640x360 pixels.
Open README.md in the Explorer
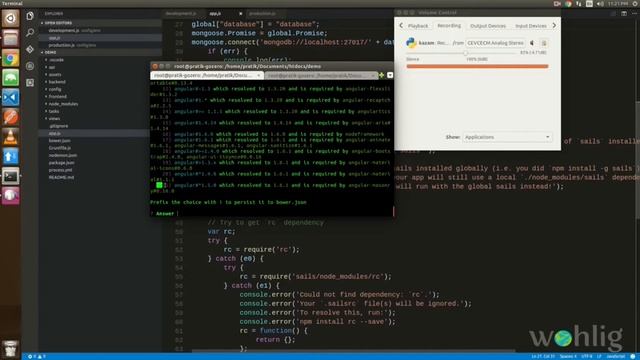pos(61,178)
